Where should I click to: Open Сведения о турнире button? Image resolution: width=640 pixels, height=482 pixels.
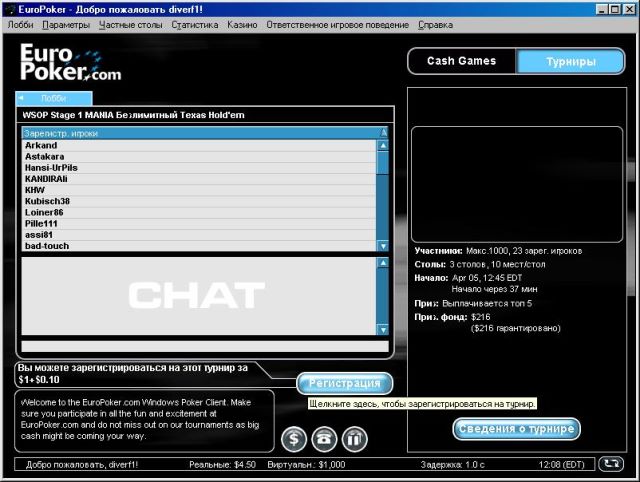[x=516, y=429]
